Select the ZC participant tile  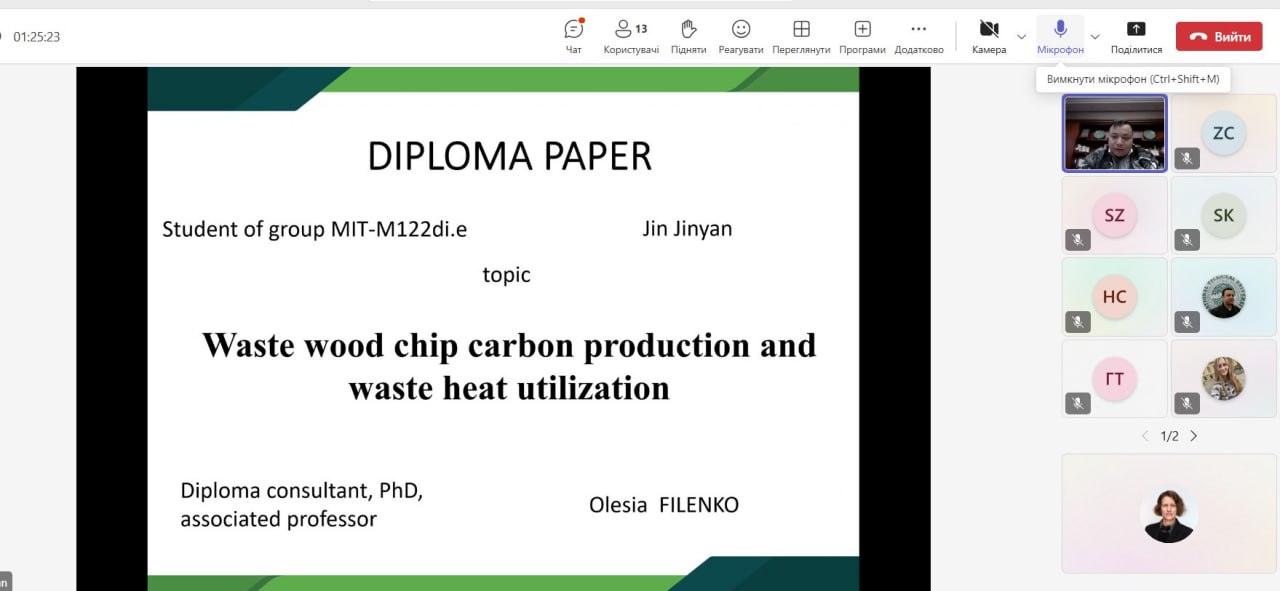pyautogui.click(x=1223, y=134)
